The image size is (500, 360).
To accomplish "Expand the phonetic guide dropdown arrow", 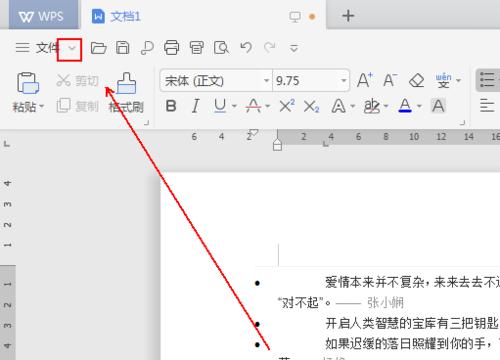I will [459, 81].
